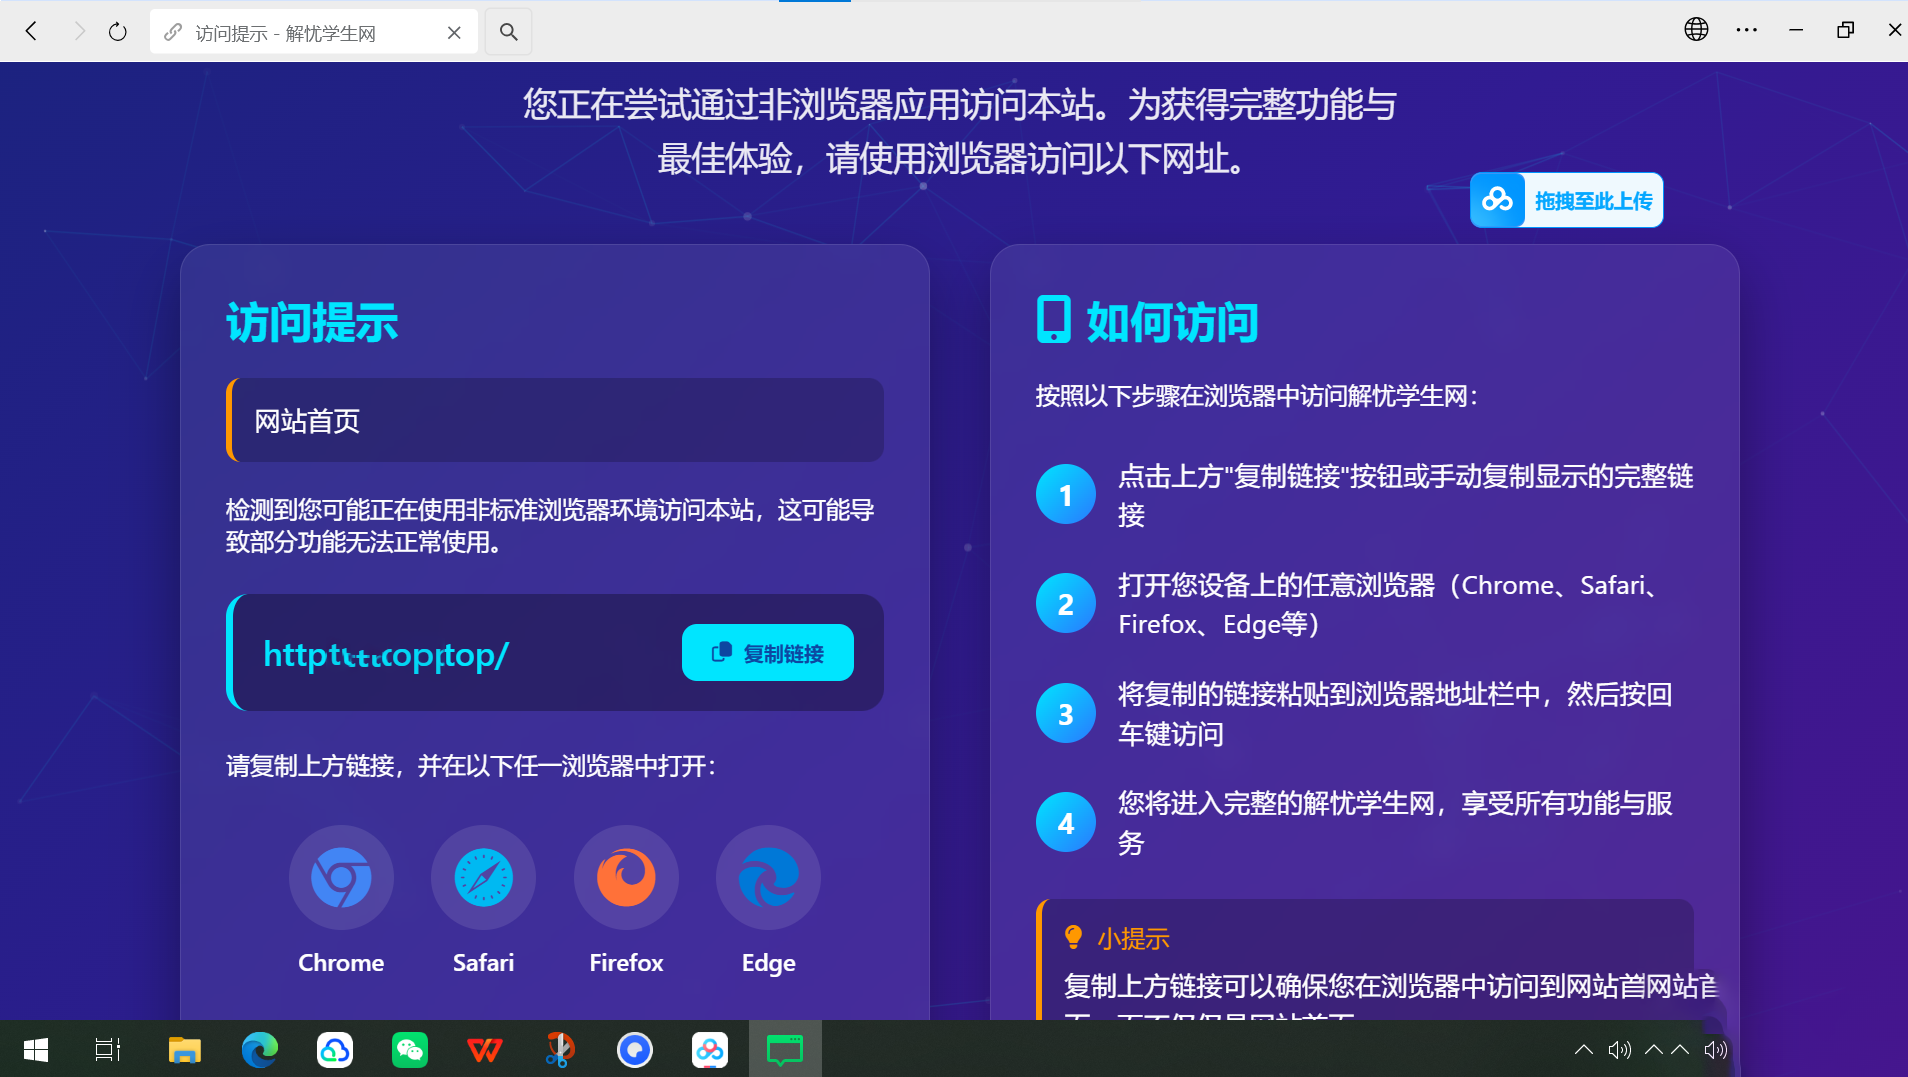This screenshot has width=1908, height=1077.
Task: Open WeChat from the taskbar
Action: pos(410,1049)
